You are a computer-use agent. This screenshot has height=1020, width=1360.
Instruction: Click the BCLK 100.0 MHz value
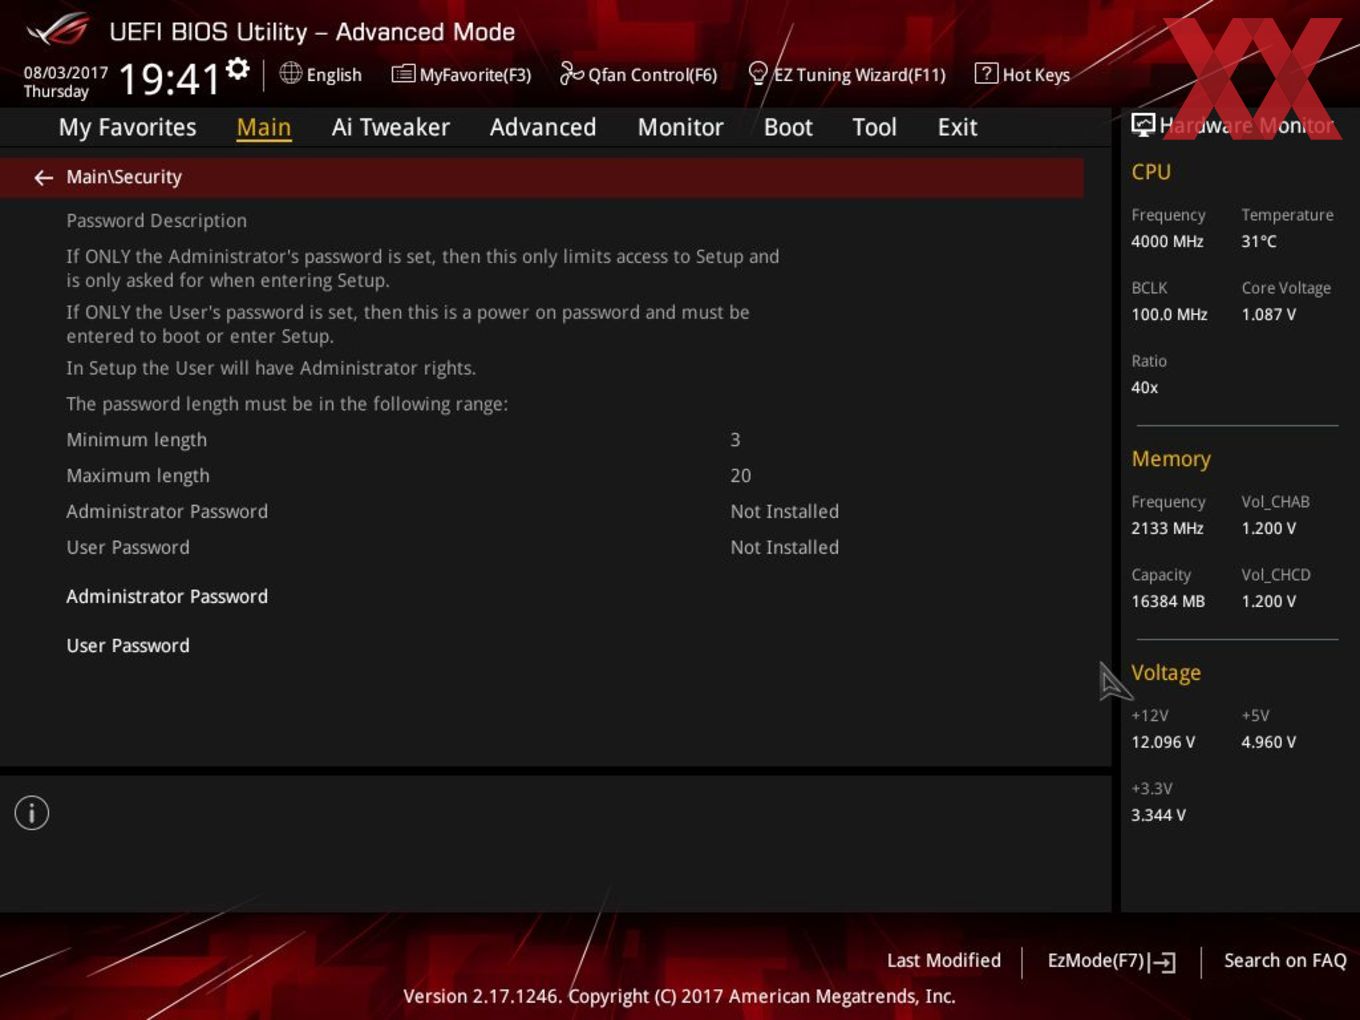[x=1169, y=315]
